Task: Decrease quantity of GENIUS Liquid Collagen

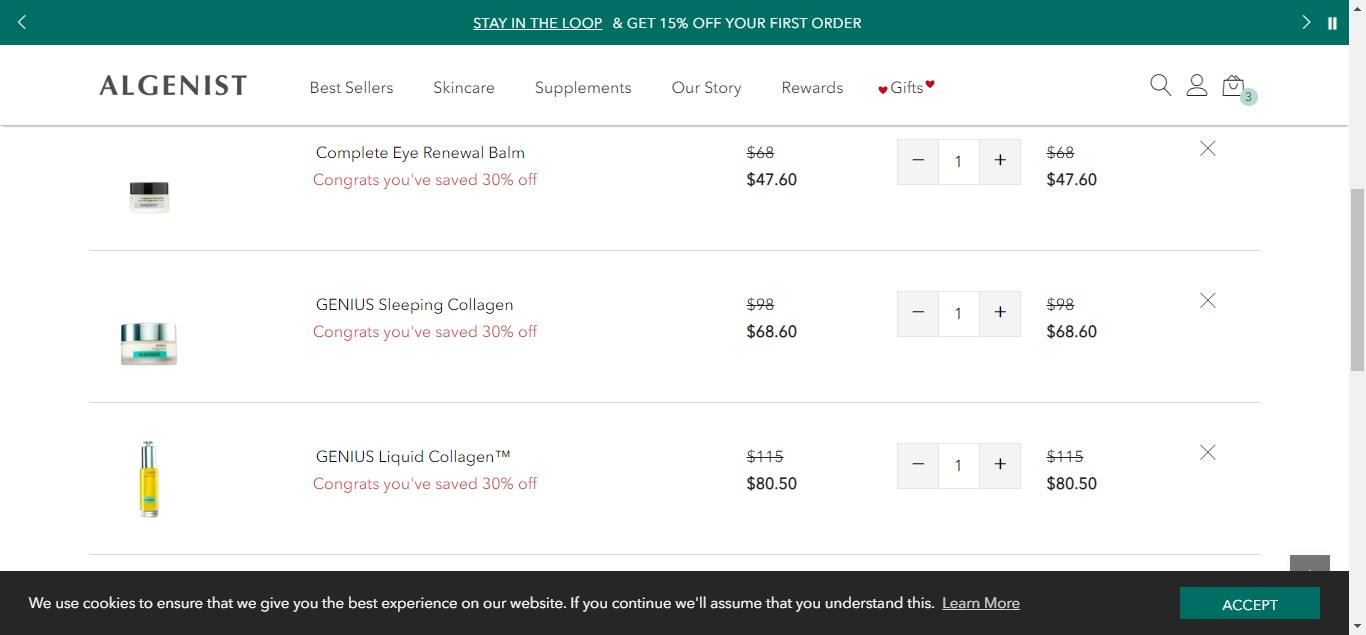Action: (x=918, y=465)
